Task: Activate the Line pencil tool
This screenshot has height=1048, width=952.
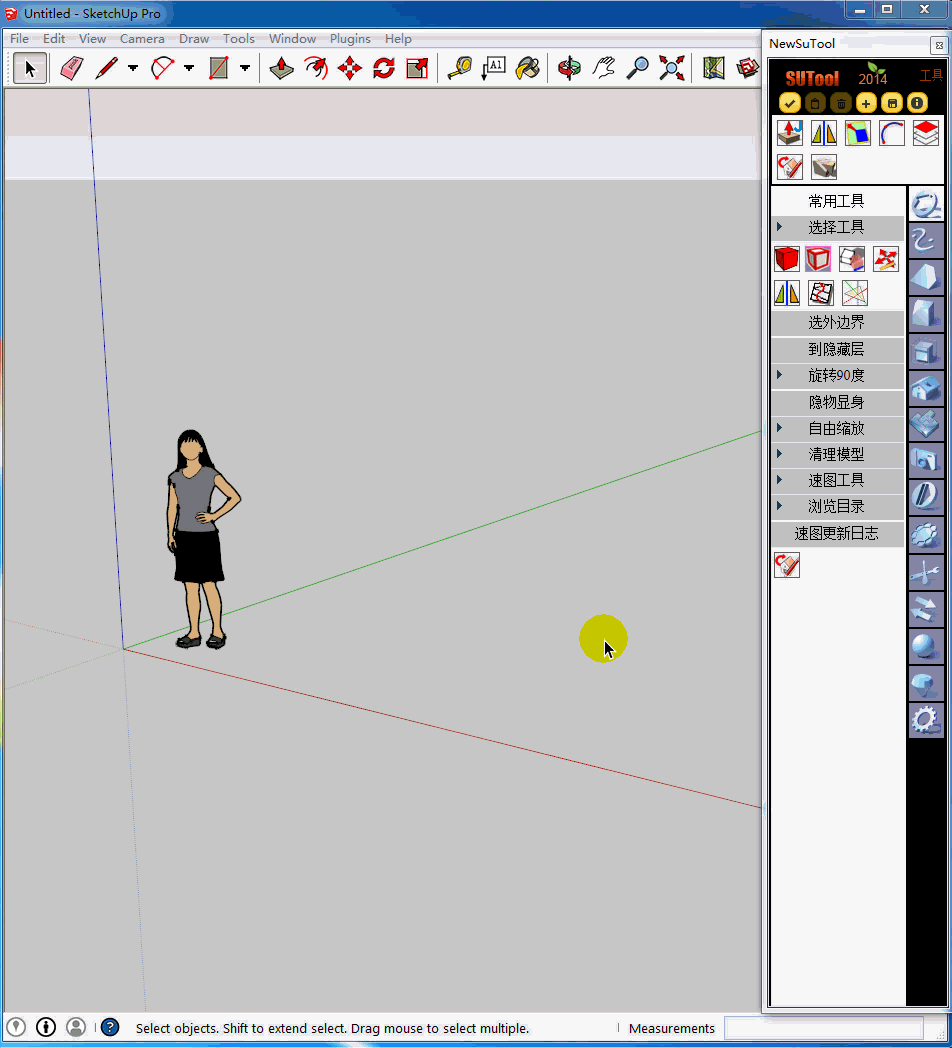Action: point(106,68)
